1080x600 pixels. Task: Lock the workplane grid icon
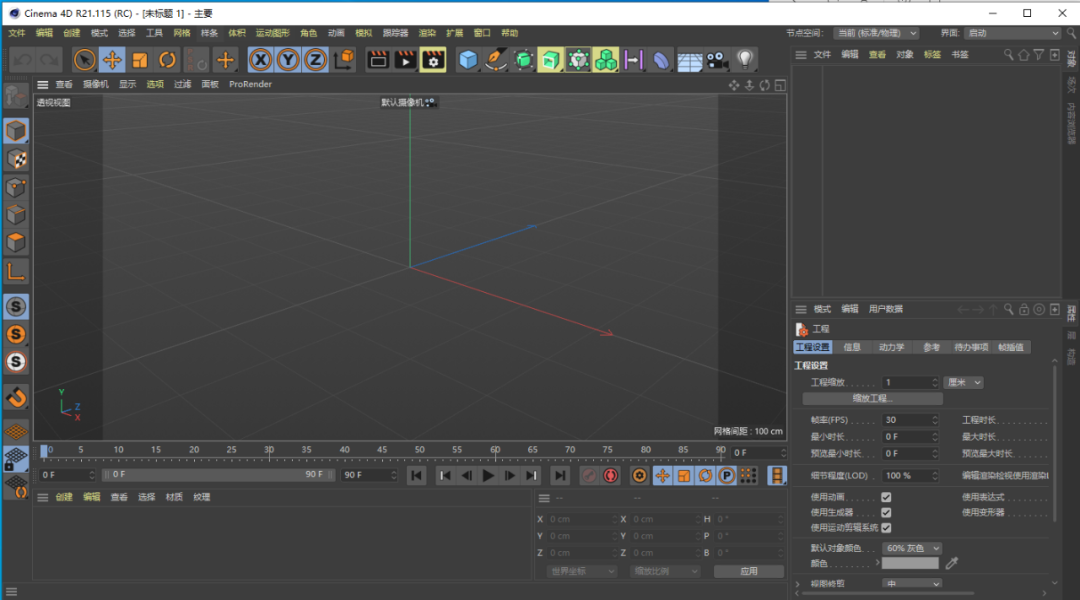pyautogui.click(x=16, y=459)
